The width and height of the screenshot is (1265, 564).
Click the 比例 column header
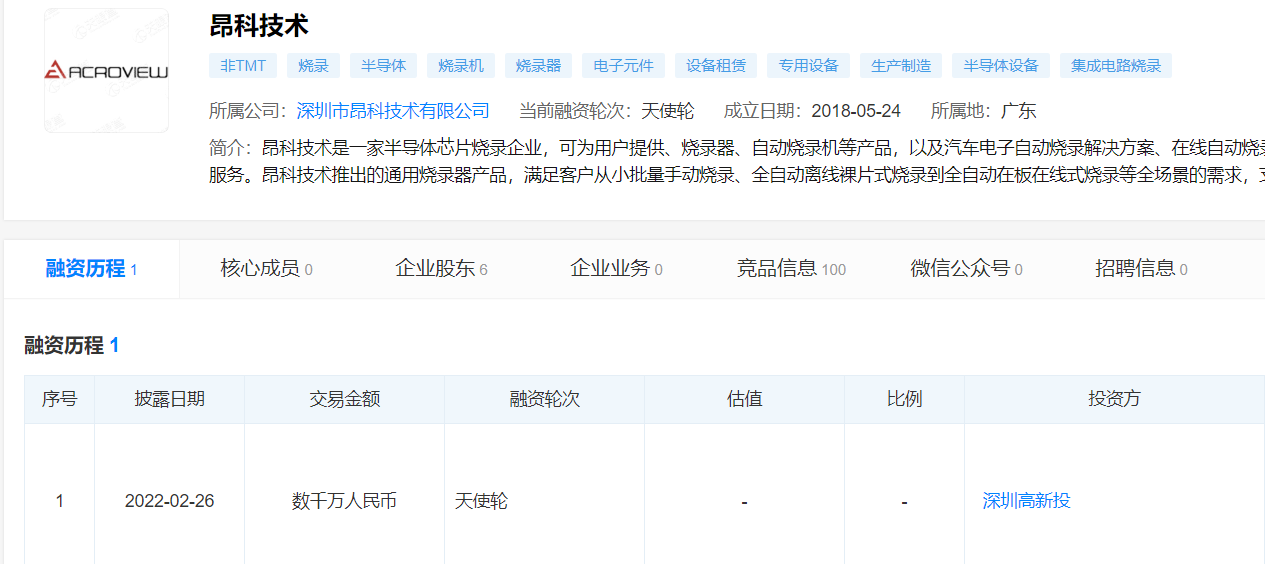point(905,399)
